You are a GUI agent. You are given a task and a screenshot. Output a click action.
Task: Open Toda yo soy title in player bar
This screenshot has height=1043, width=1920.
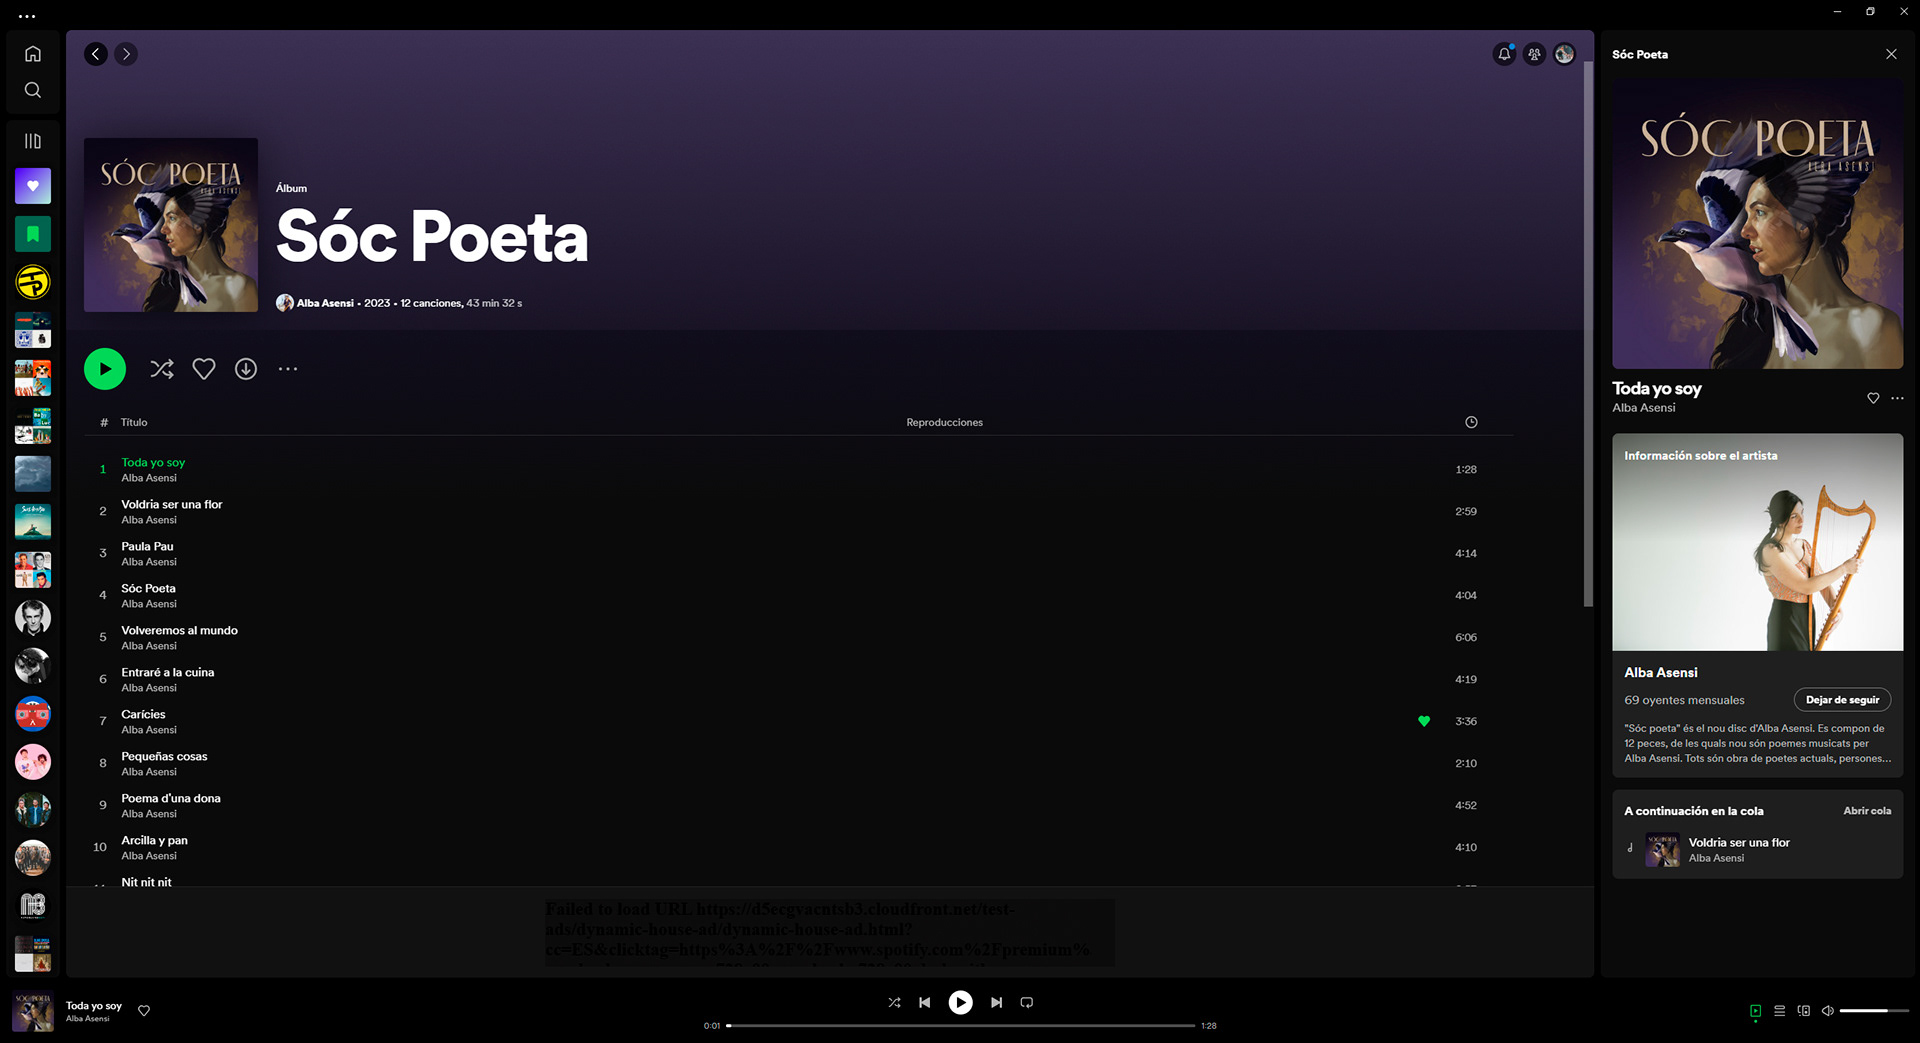[x=94, y=1006]
